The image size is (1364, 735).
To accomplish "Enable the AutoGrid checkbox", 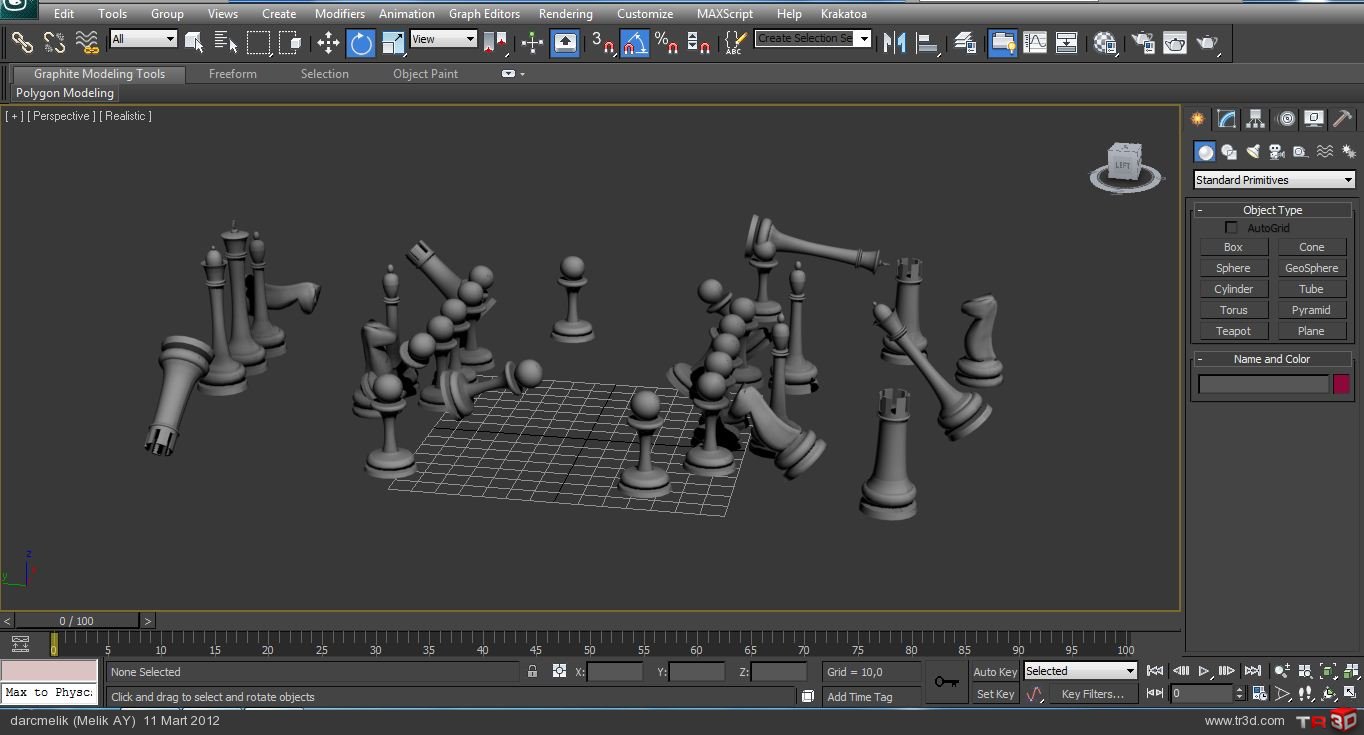I will [1231, 228].
